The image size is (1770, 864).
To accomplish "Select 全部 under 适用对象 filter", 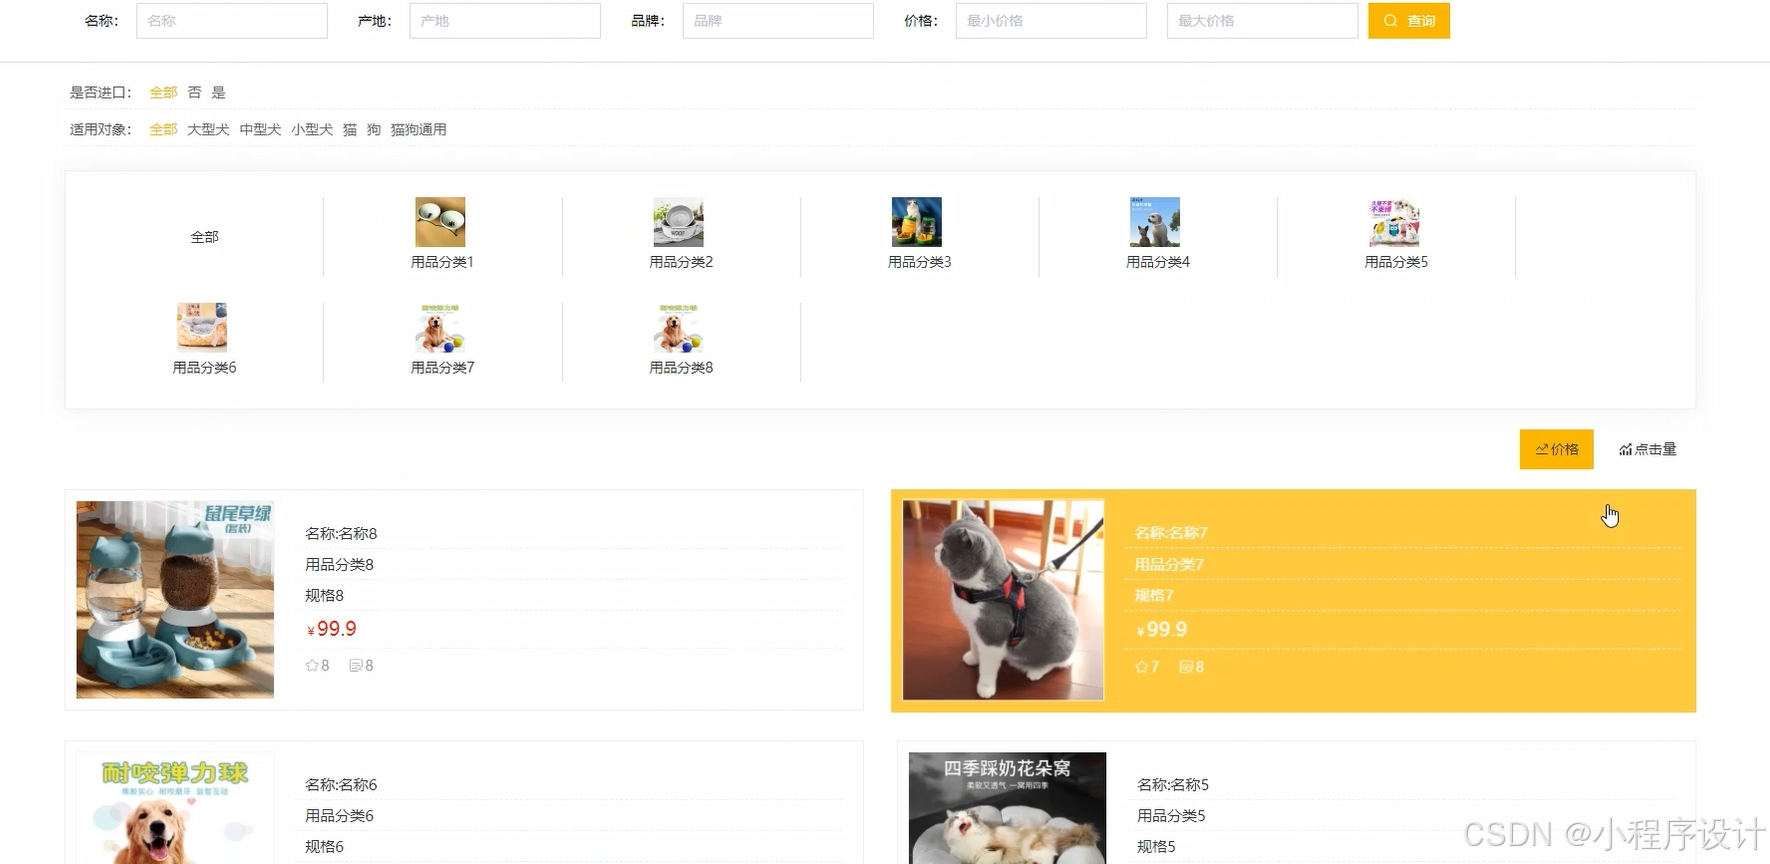I will coord(163,129).
